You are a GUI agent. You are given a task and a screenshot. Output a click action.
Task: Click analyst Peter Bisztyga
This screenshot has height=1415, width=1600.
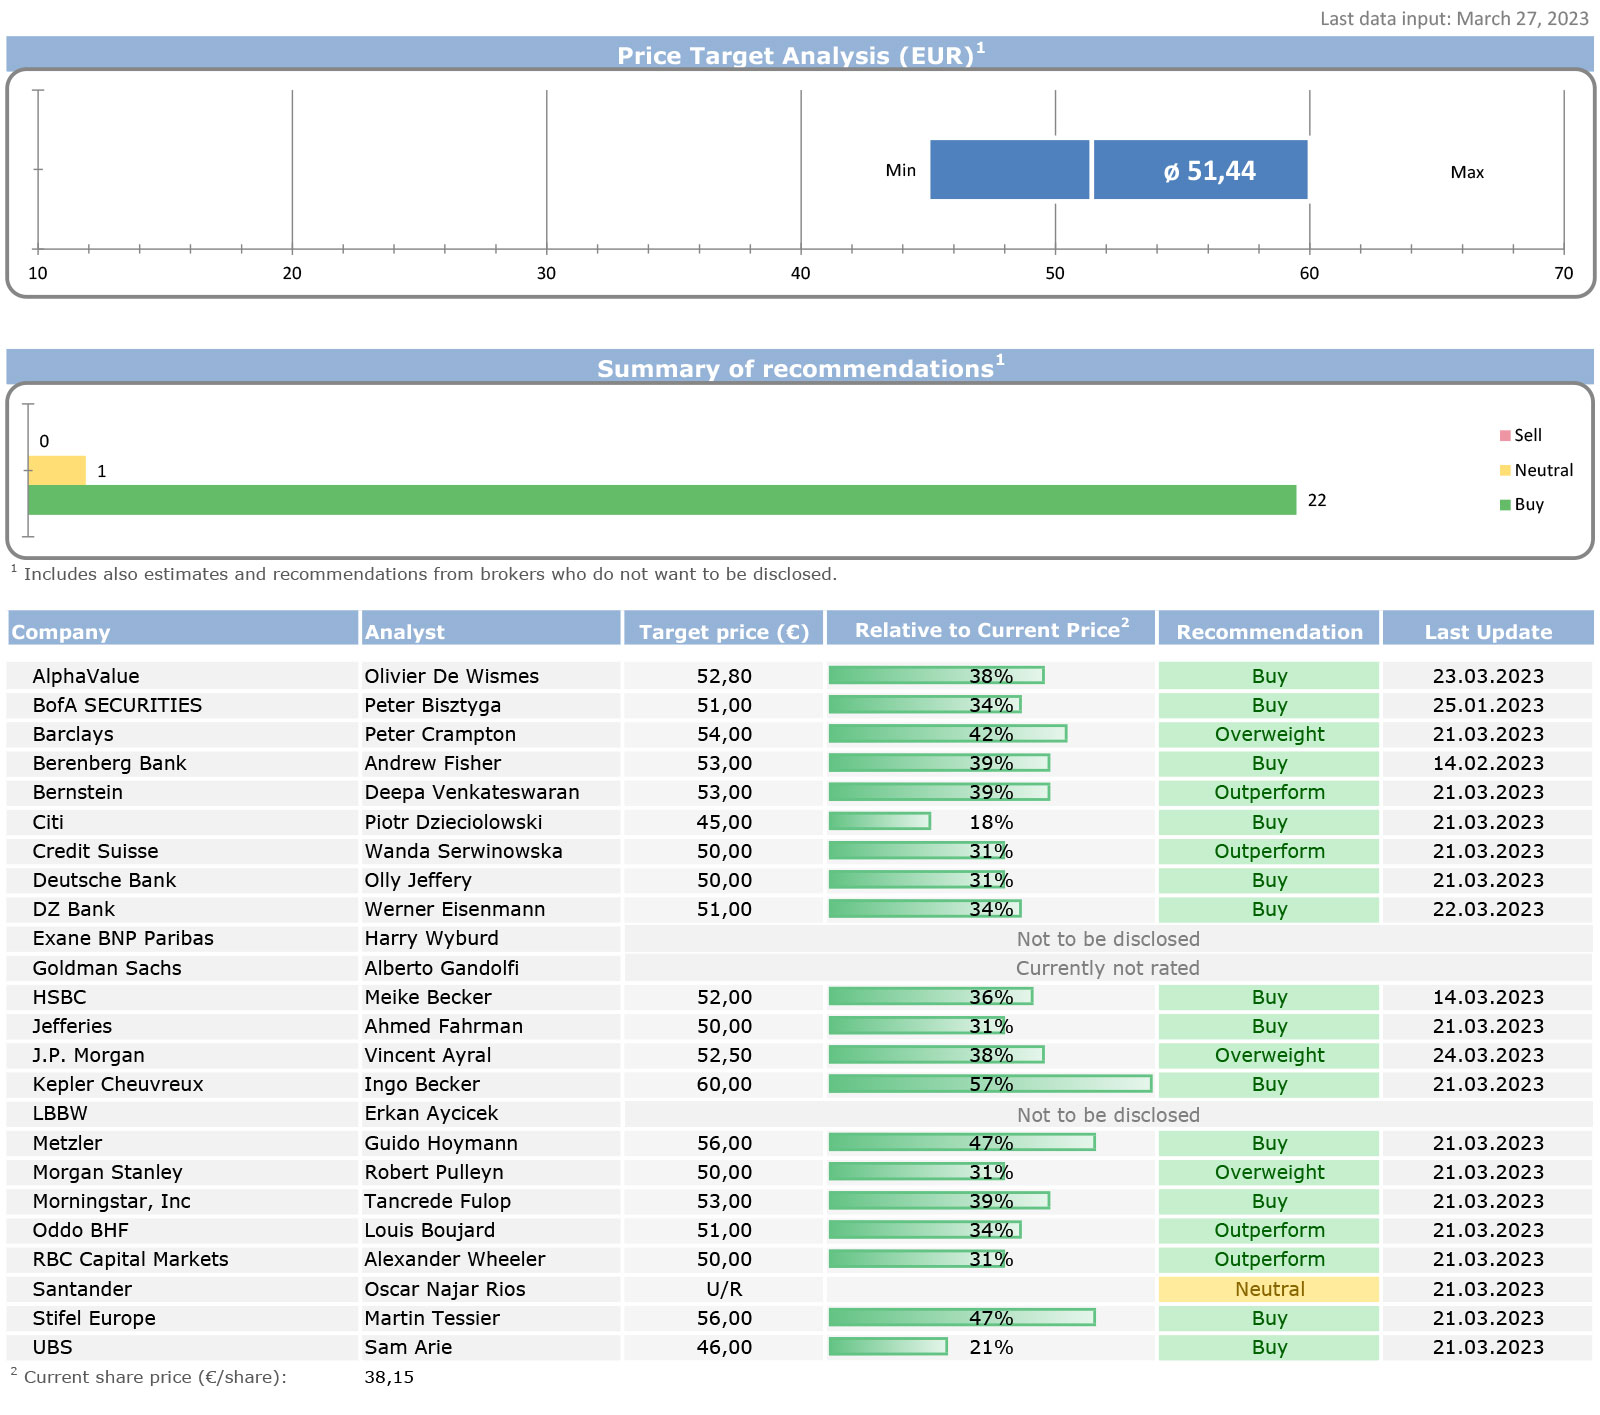click(x=432, y=705)
